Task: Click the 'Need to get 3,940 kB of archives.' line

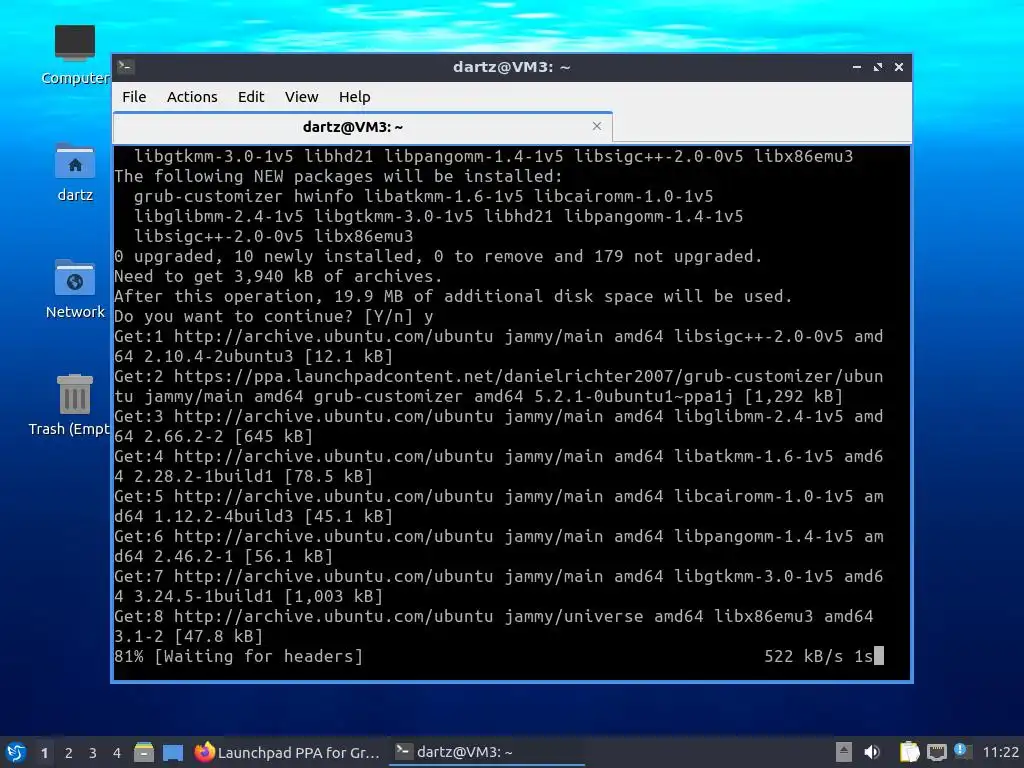Action: (x=278, y=277)
